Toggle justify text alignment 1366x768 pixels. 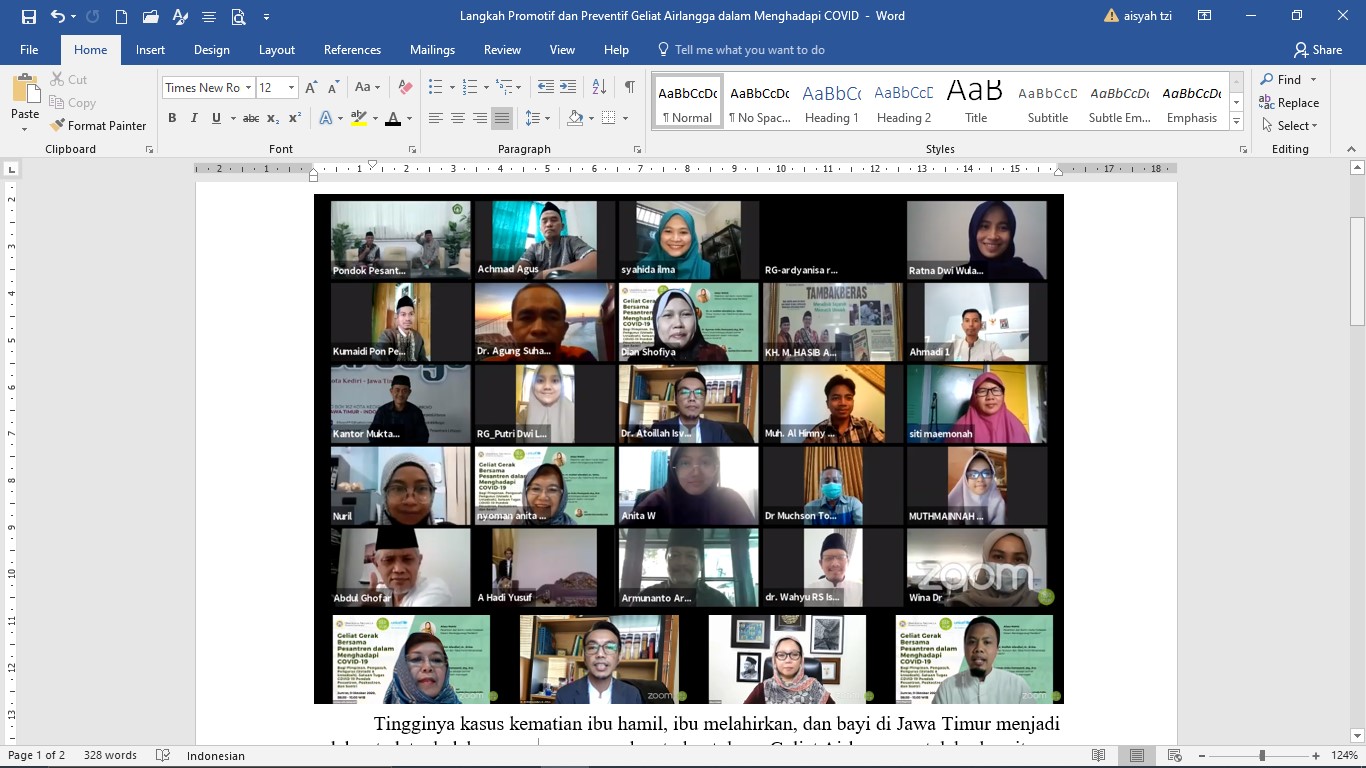[x=502, y=118]
